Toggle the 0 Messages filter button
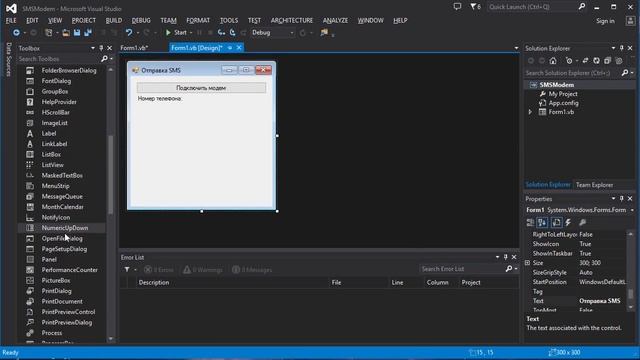This screenshot has width=640, height=360. pos(252,269)
